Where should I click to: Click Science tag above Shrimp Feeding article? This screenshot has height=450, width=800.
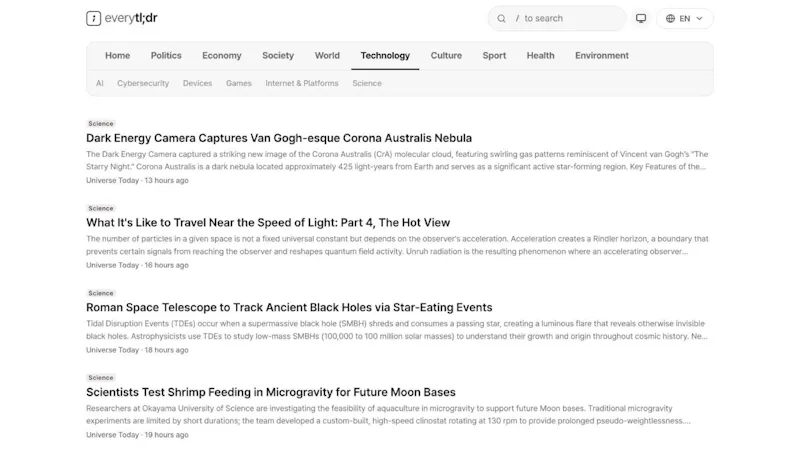point(101,378)
